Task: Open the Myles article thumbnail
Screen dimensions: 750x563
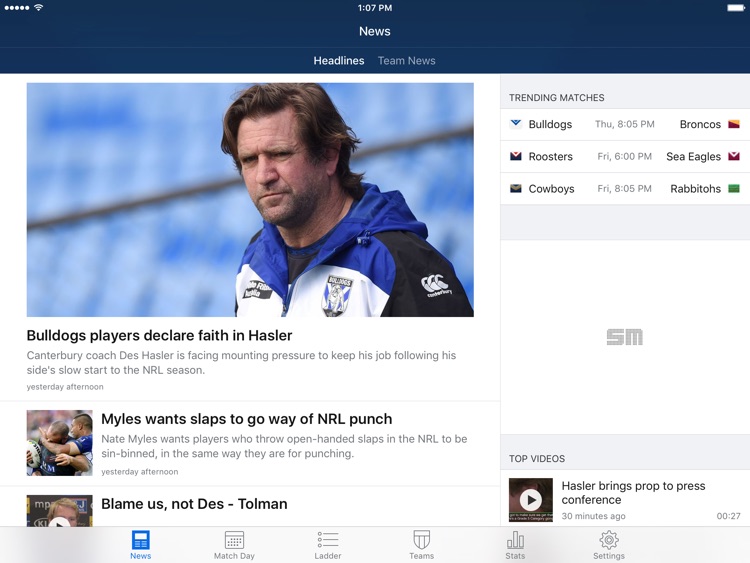Action: (x=60, y=442)
